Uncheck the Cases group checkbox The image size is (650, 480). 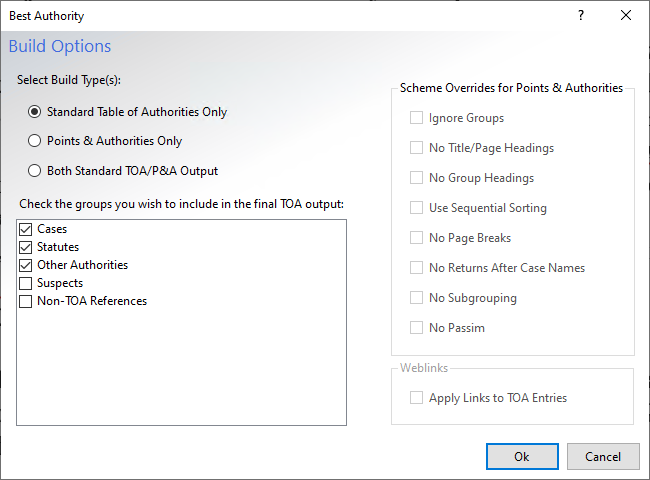pos(26,229)
